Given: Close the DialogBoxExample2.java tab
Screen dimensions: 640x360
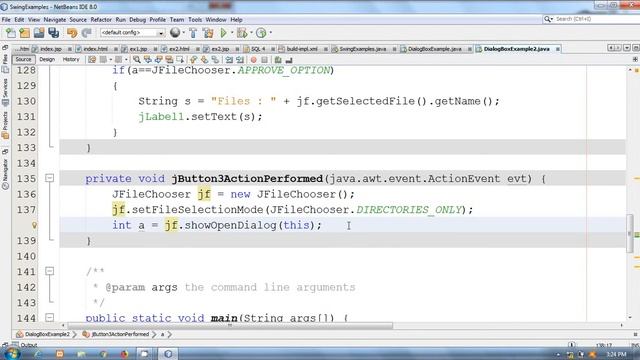Looking at the screenshot, I should point(558,49).
